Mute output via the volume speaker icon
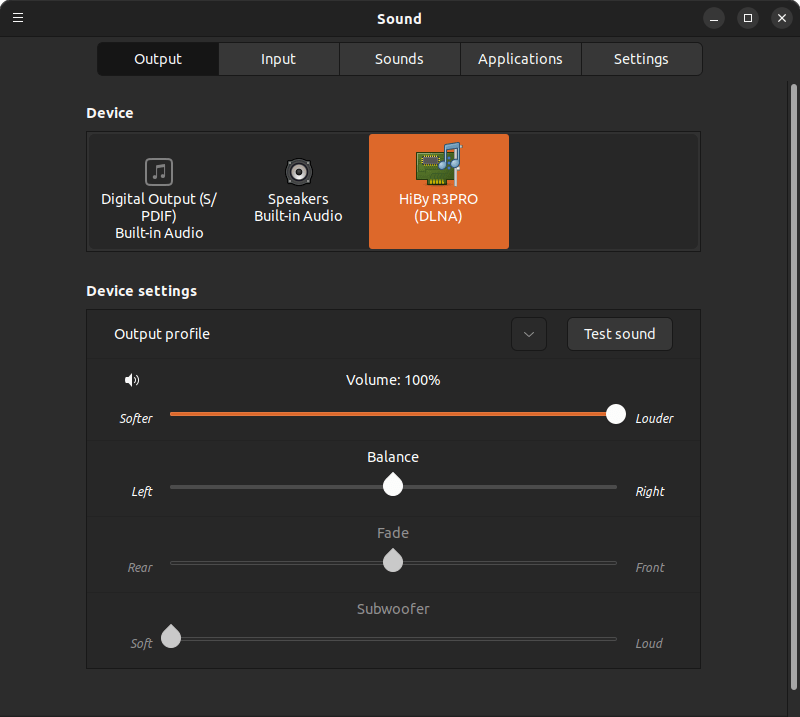This screenshot has height=717, width=800. 132,380
